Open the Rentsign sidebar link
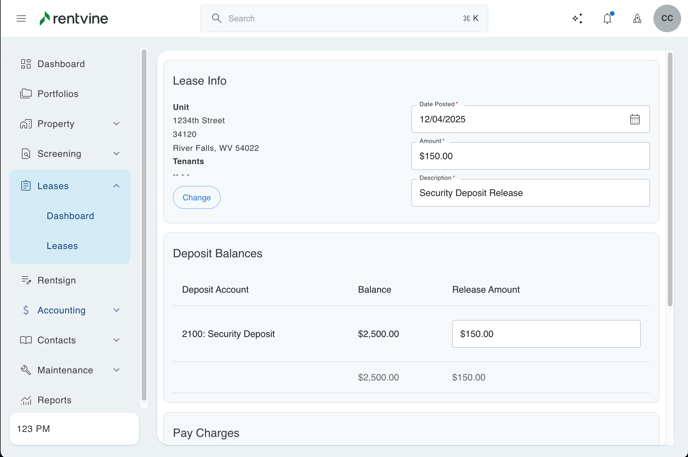The width and height of the screenshot is (688, 457). point(56,280)
